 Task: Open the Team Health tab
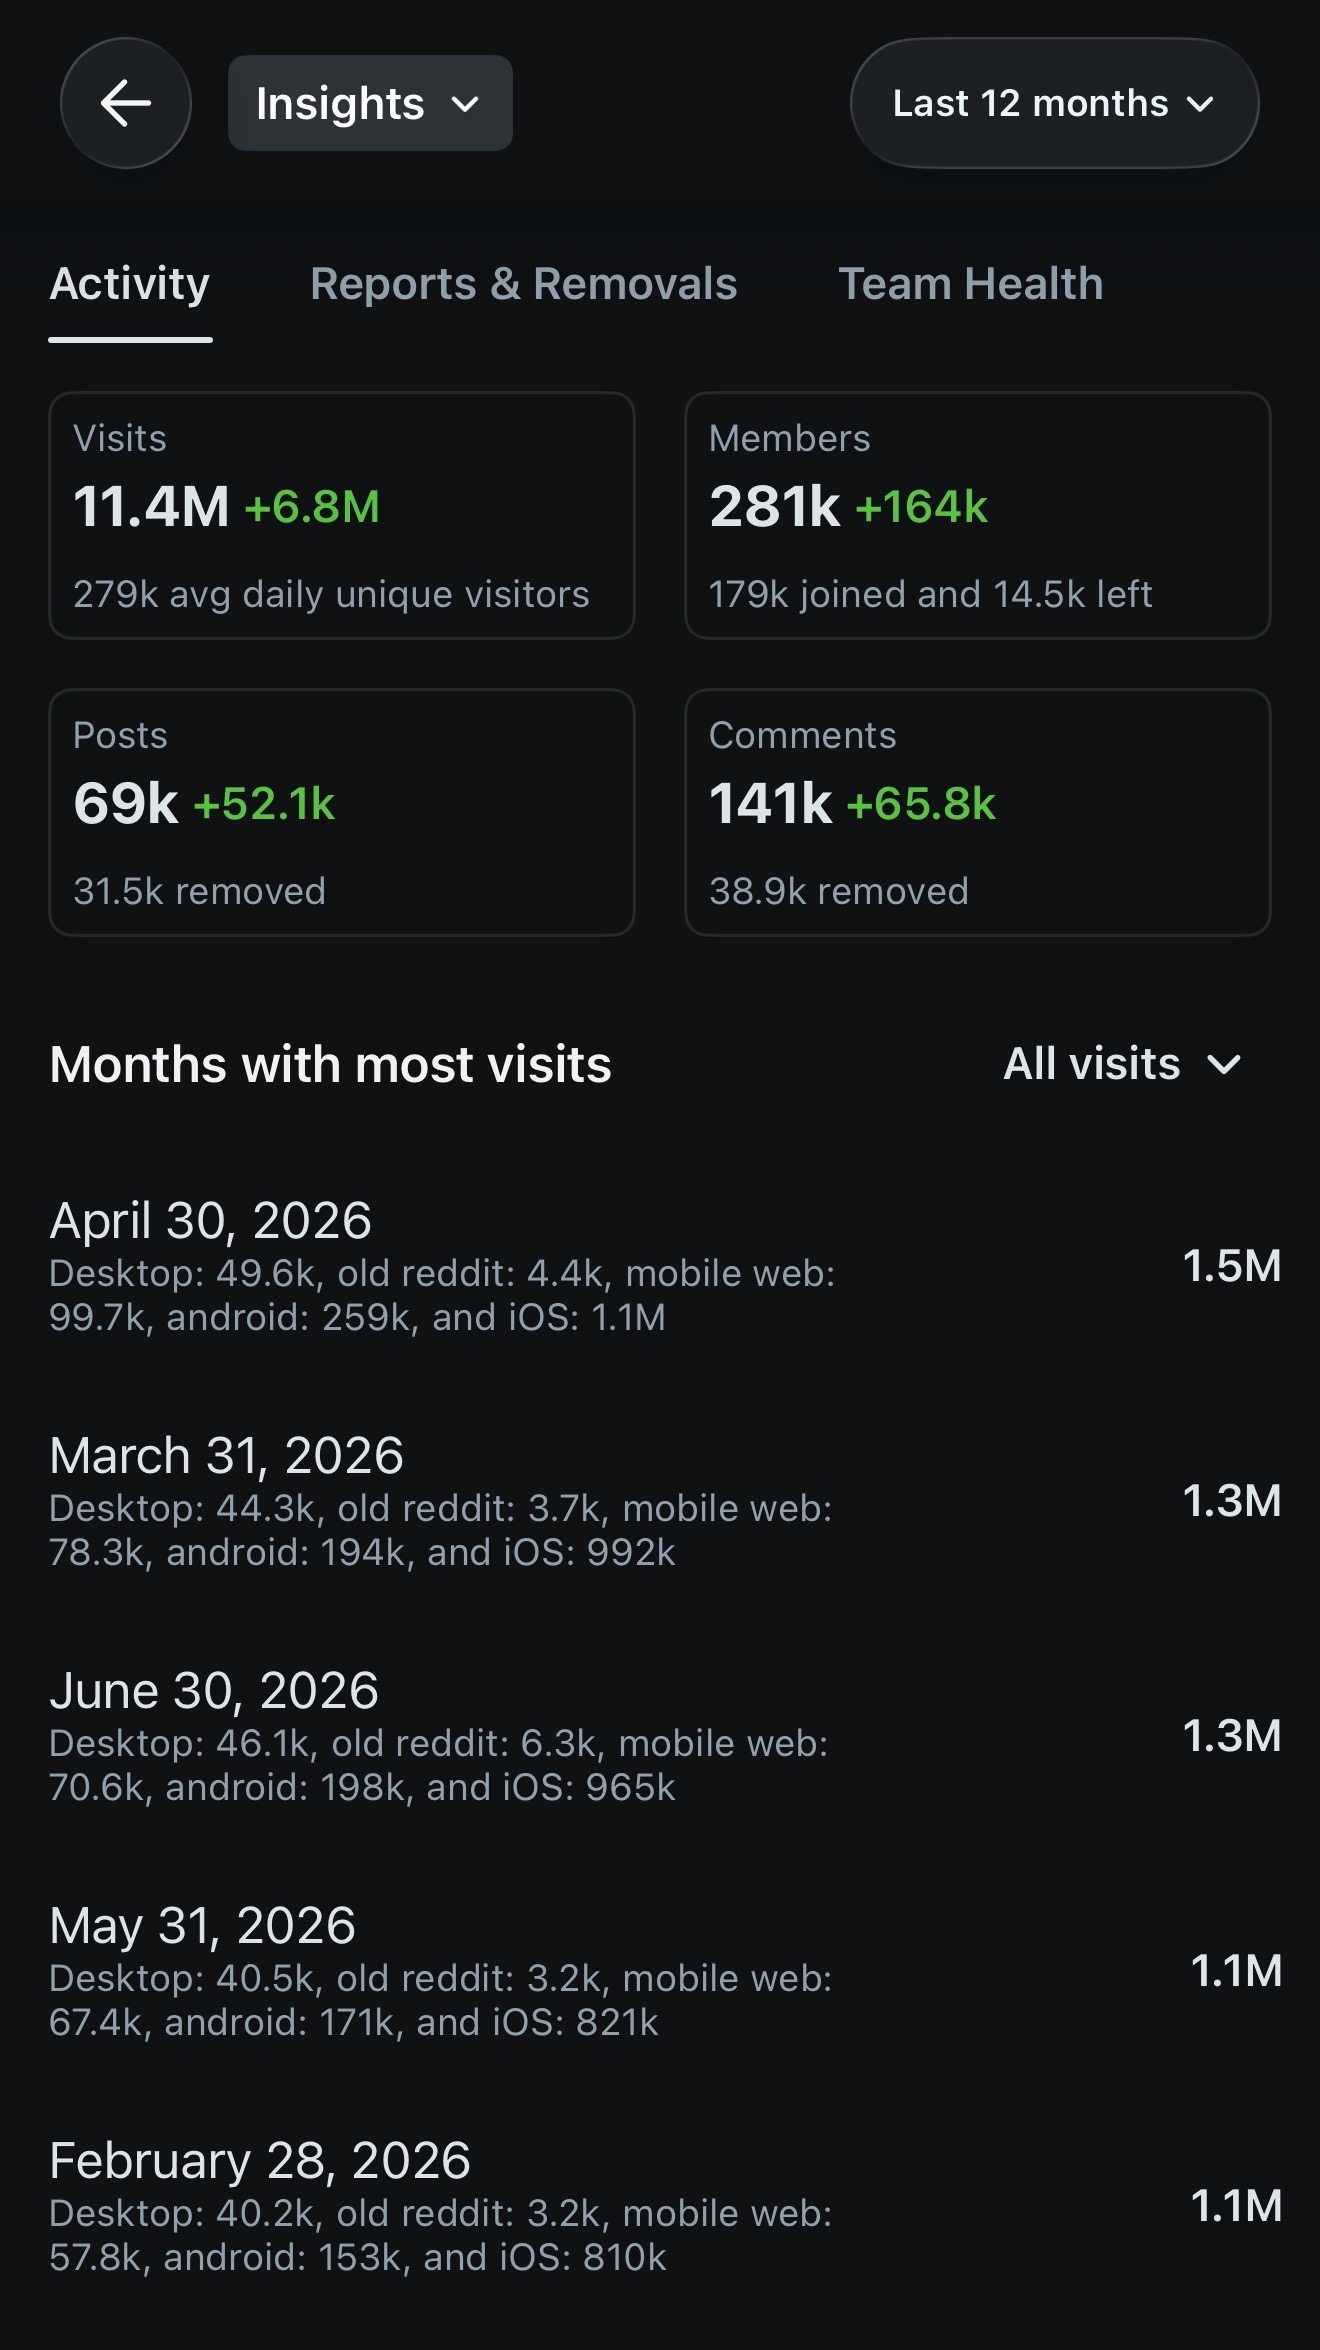970,285
